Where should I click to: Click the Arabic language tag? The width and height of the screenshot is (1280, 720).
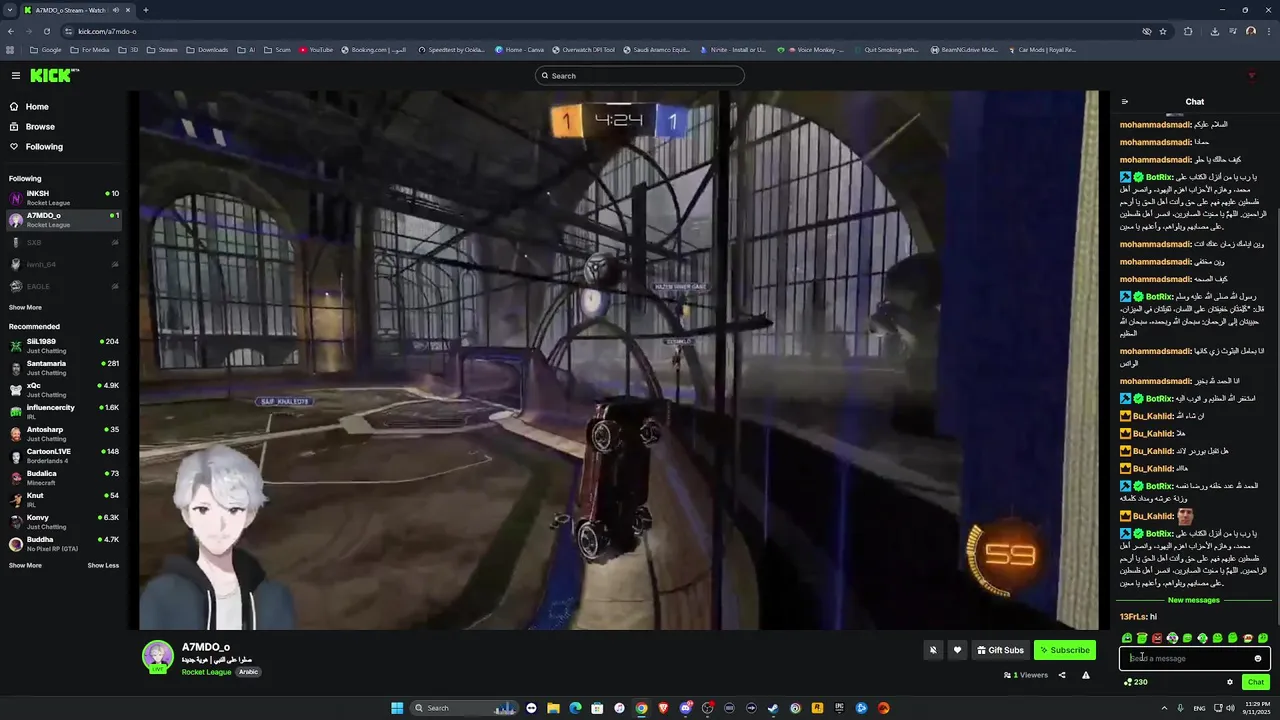click(249, 672)
